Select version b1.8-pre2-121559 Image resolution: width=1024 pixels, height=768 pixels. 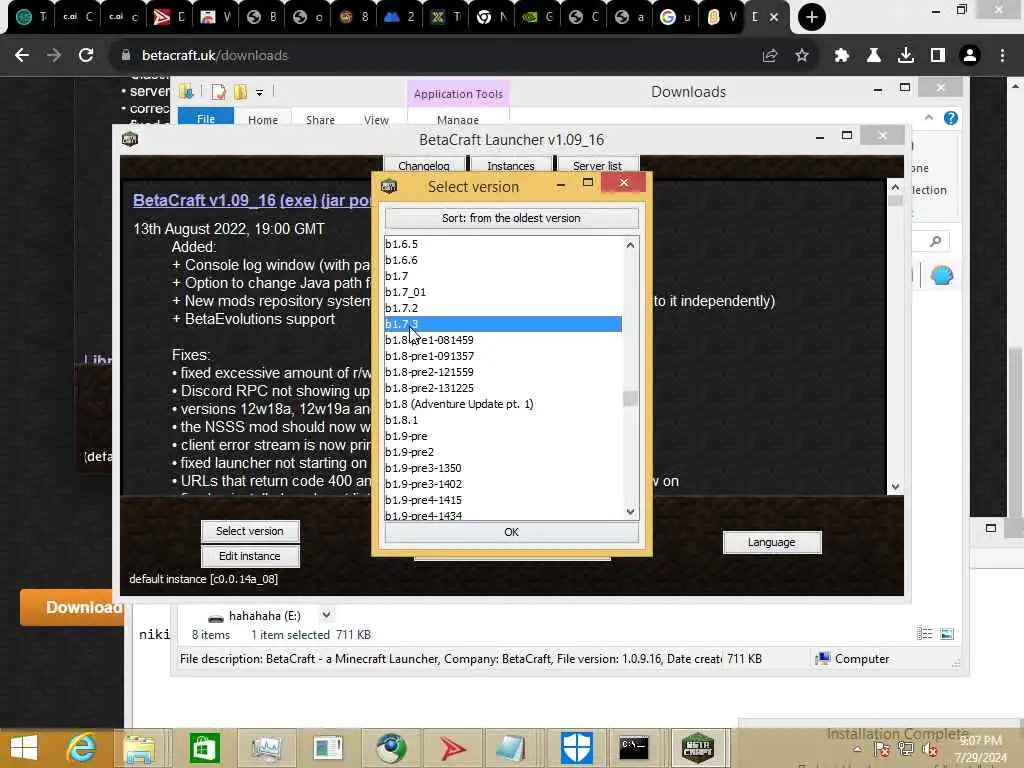503,372
